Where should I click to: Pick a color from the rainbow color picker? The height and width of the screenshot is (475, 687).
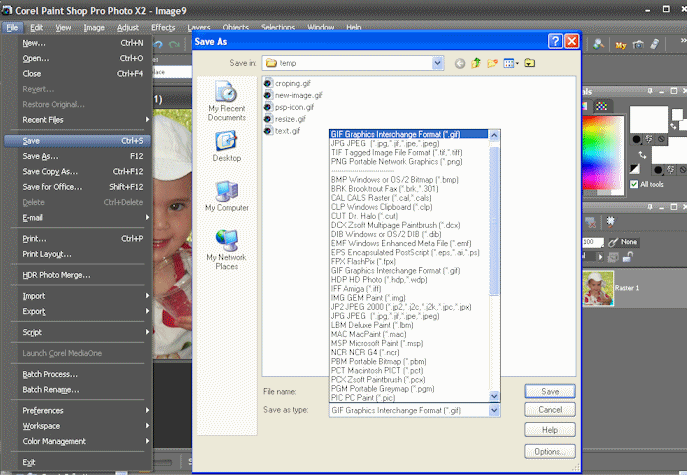(x=603, y=153)
